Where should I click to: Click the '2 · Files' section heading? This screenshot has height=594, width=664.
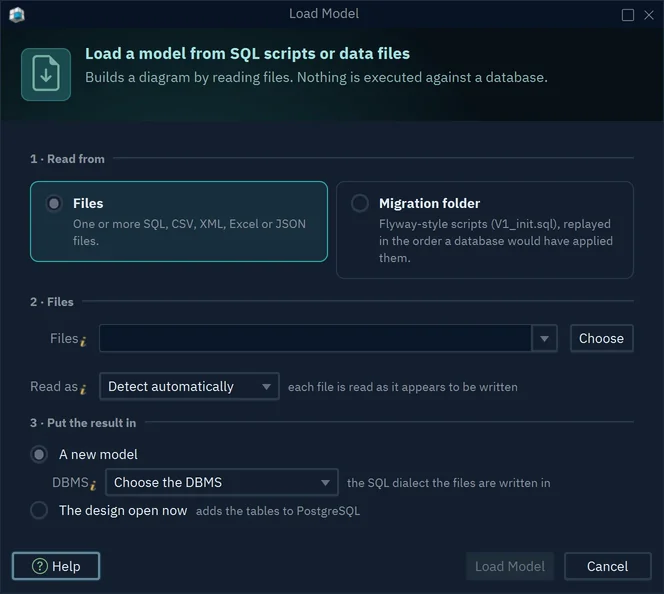click(x=52, y=302)
